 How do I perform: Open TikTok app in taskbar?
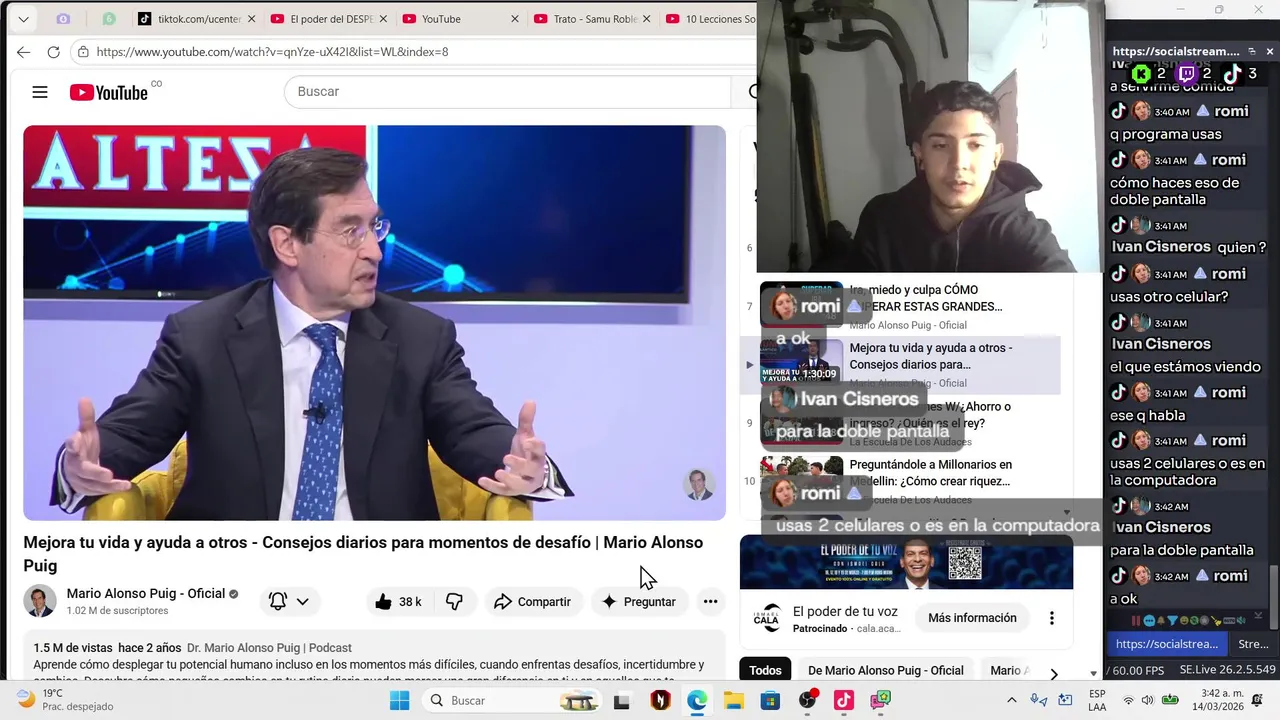pyautogui.click(x=843, y=700)
